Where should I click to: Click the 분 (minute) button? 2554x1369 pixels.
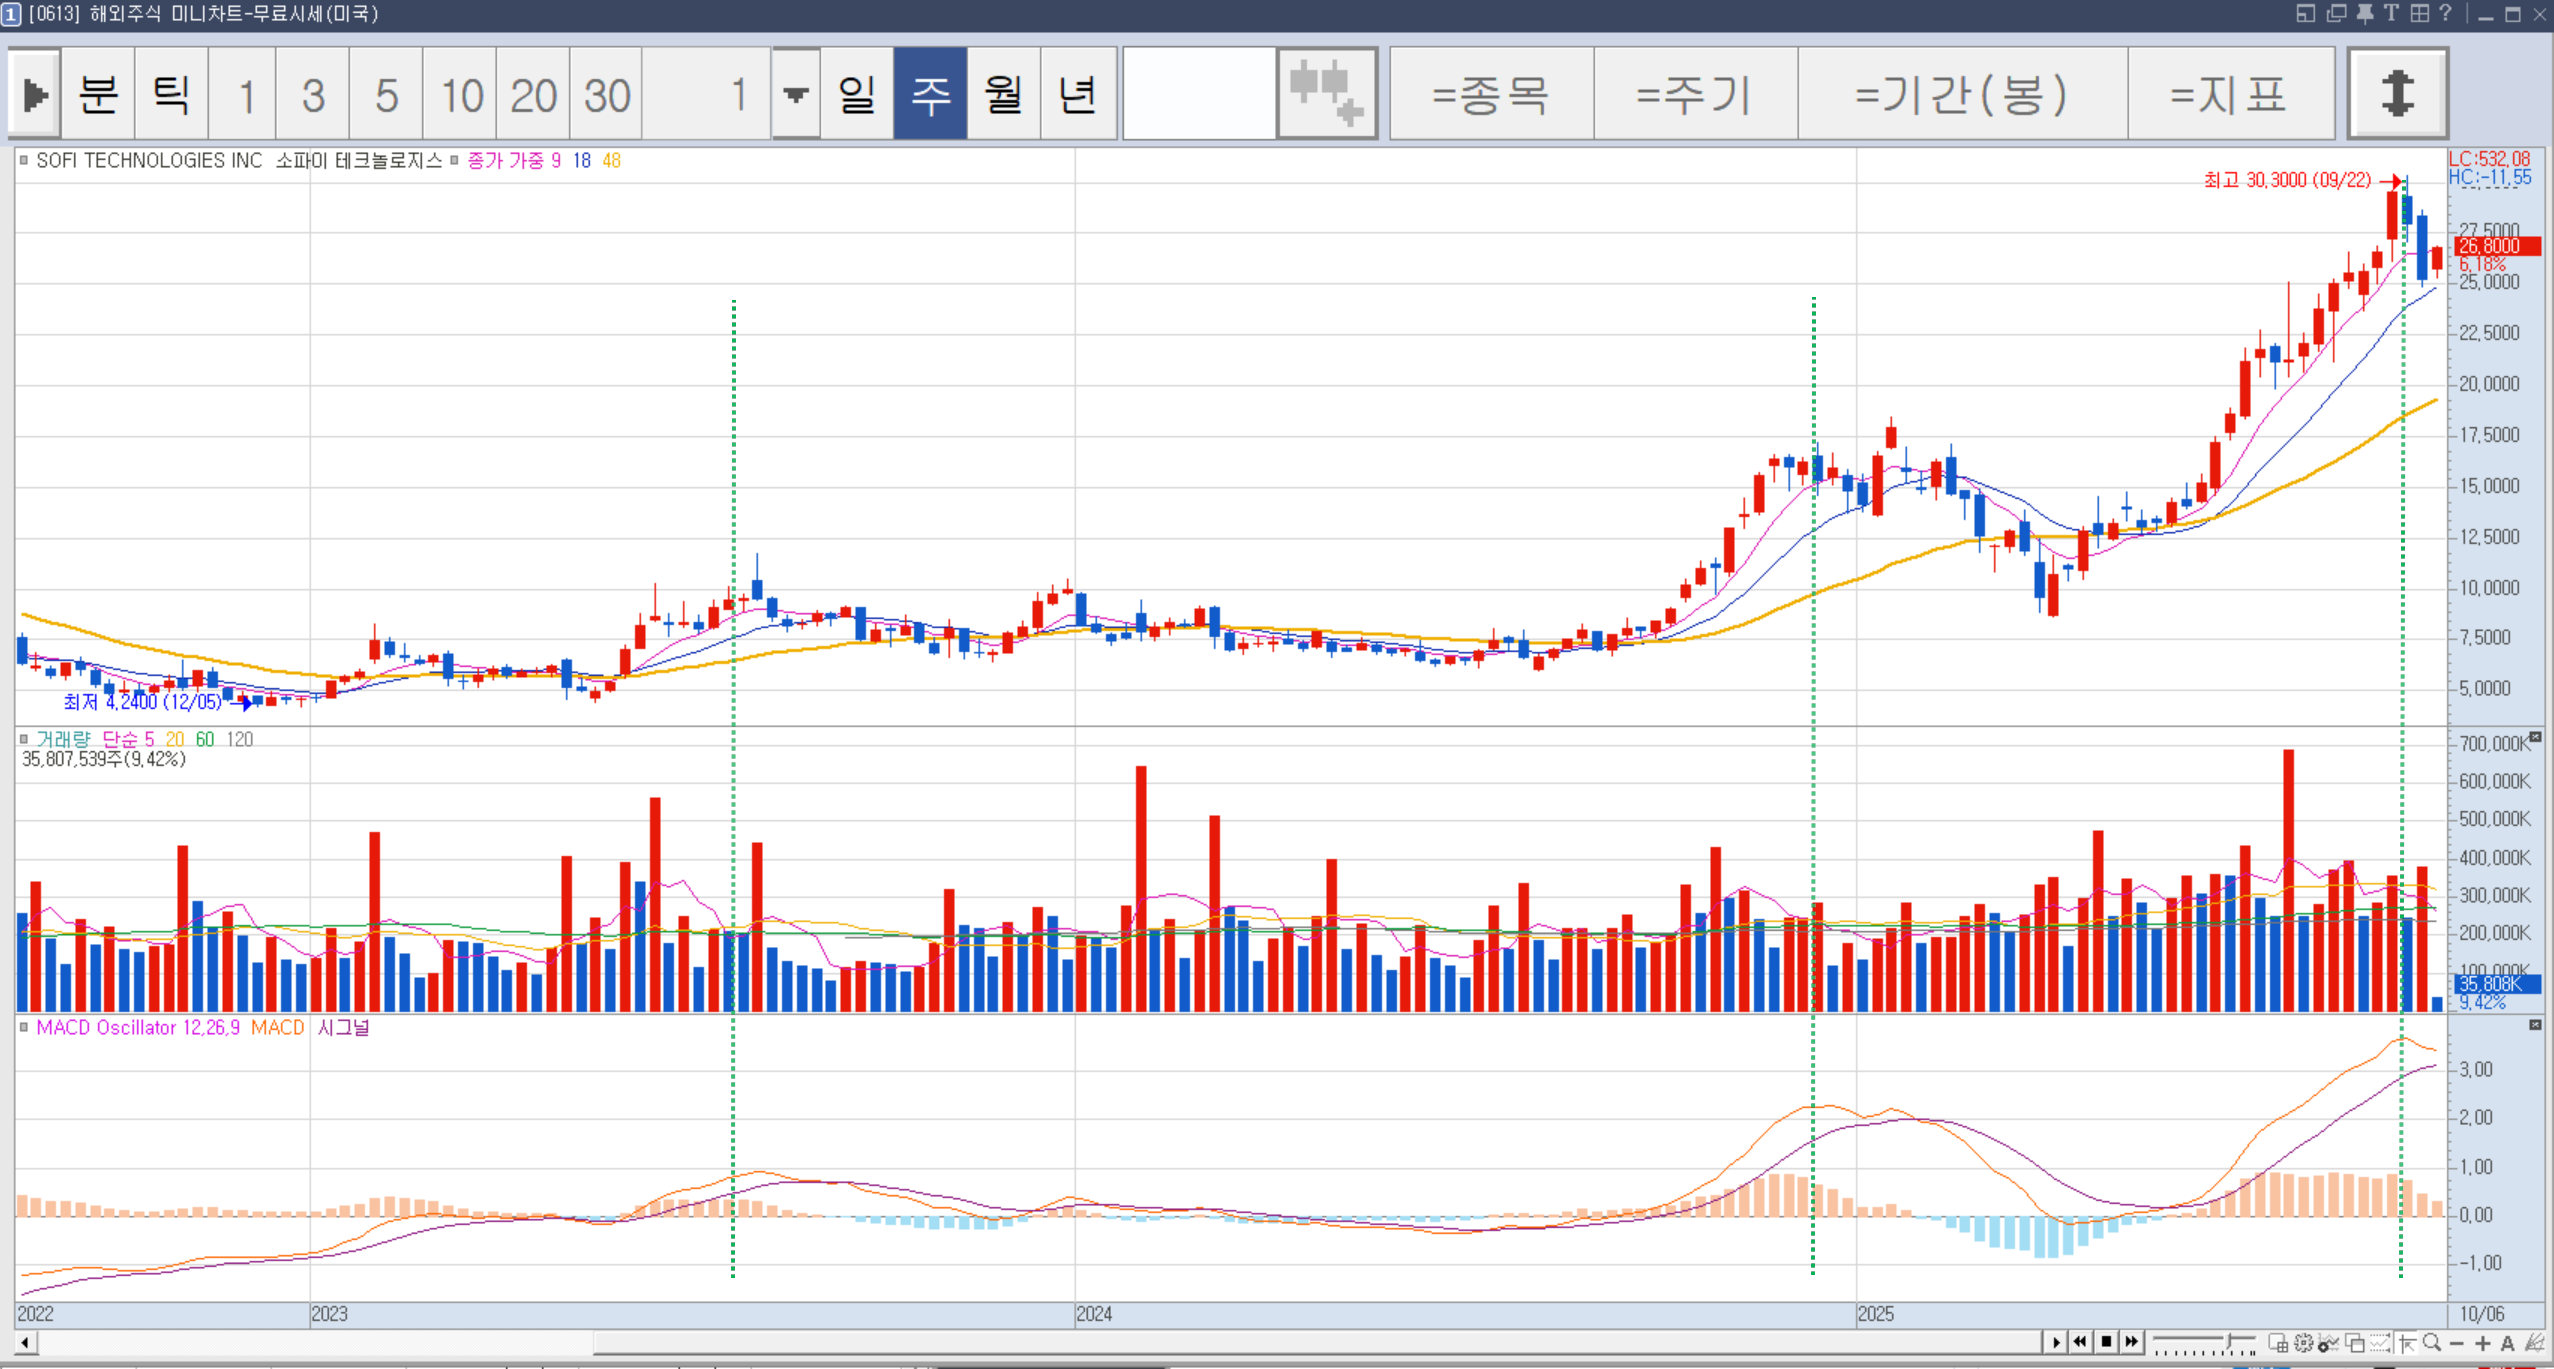pyautogui.click(x=98, y=94)
